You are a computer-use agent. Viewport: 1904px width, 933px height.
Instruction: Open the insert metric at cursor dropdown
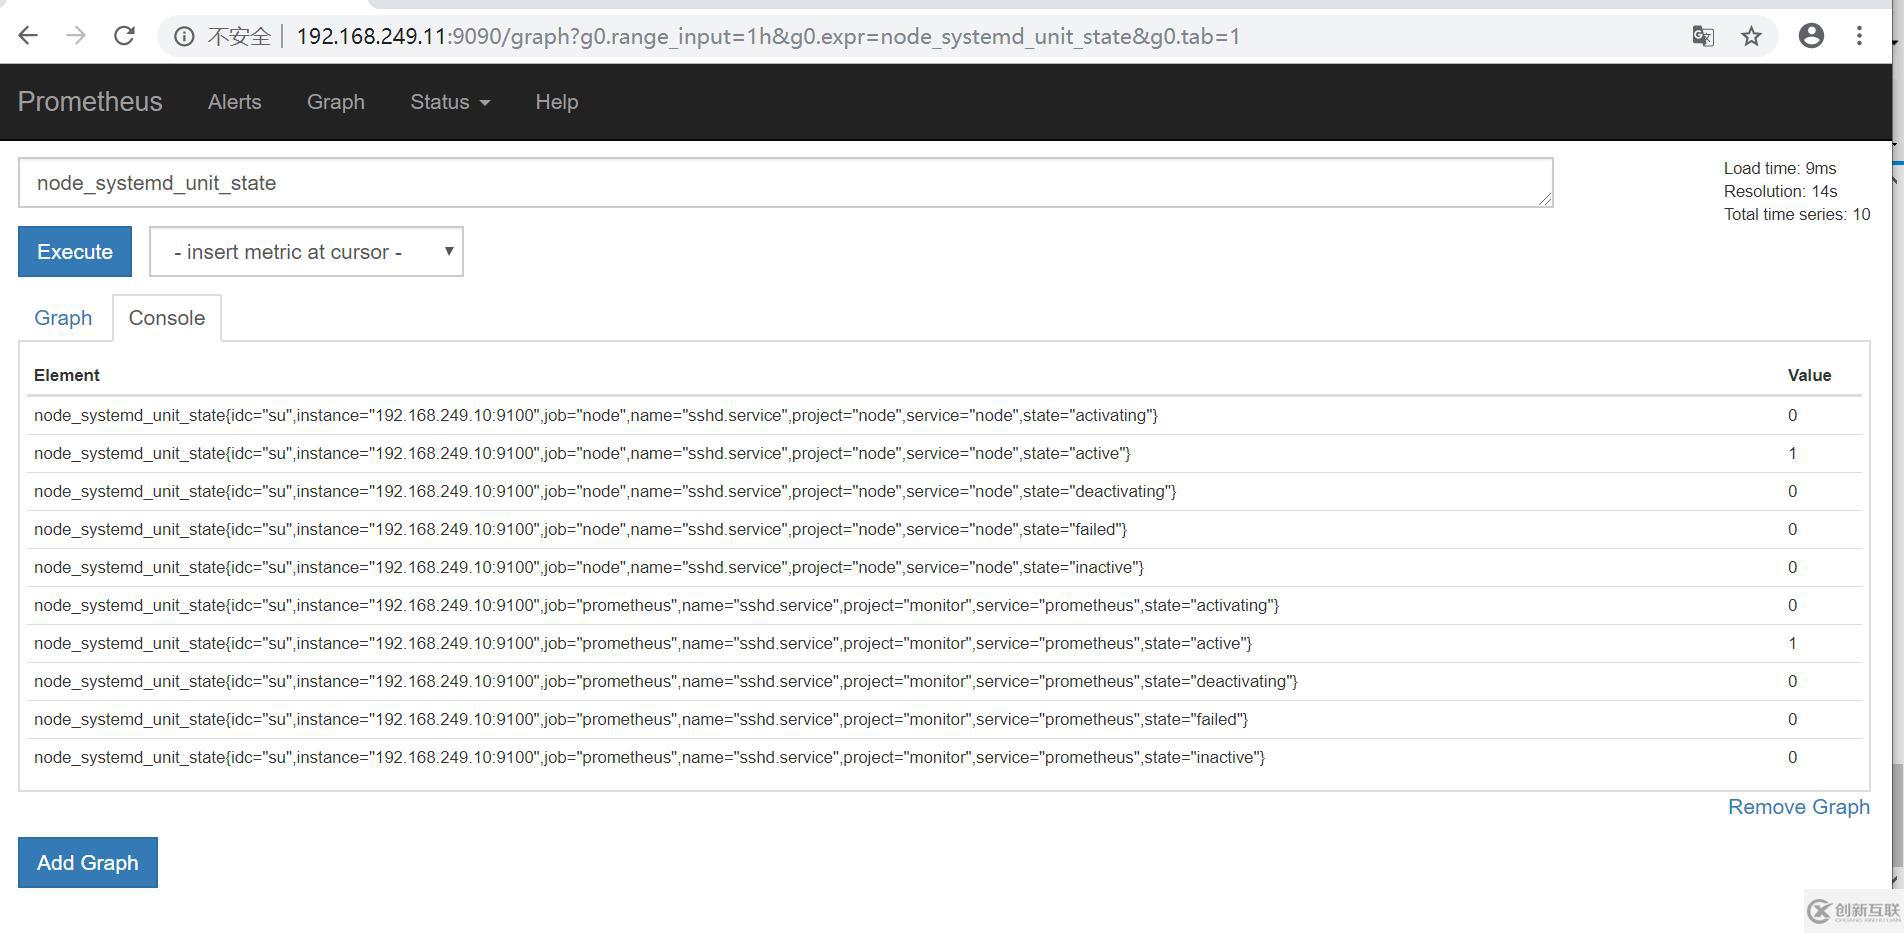pos(306,252)
